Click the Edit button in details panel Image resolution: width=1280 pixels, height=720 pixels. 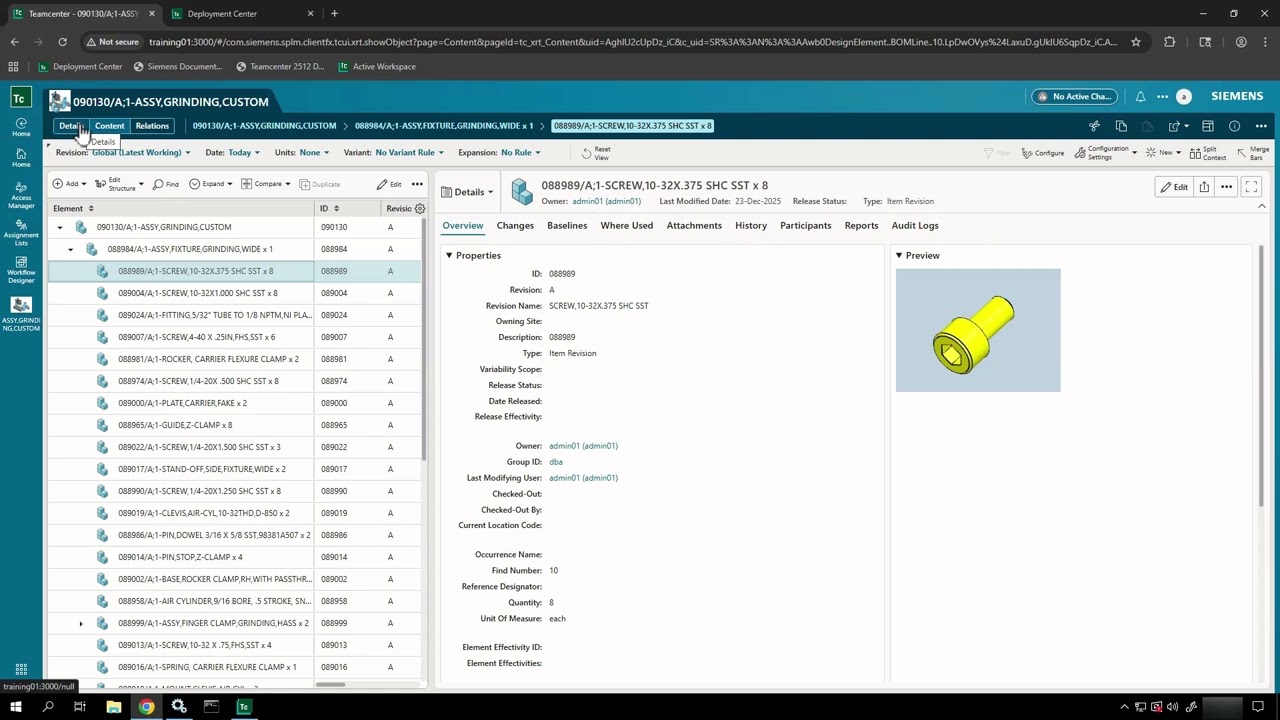(x=1175, y=187)
